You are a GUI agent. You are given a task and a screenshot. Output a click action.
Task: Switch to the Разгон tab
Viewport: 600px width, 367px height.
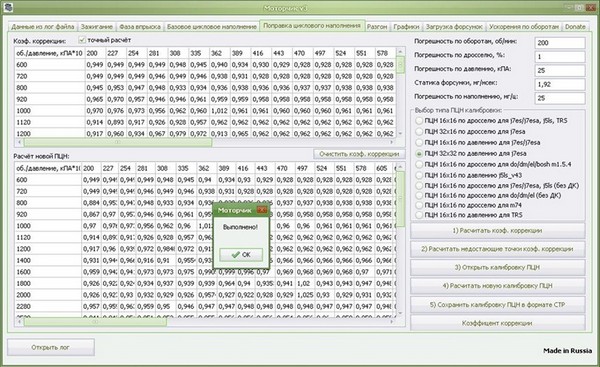(x=377, y=27)
